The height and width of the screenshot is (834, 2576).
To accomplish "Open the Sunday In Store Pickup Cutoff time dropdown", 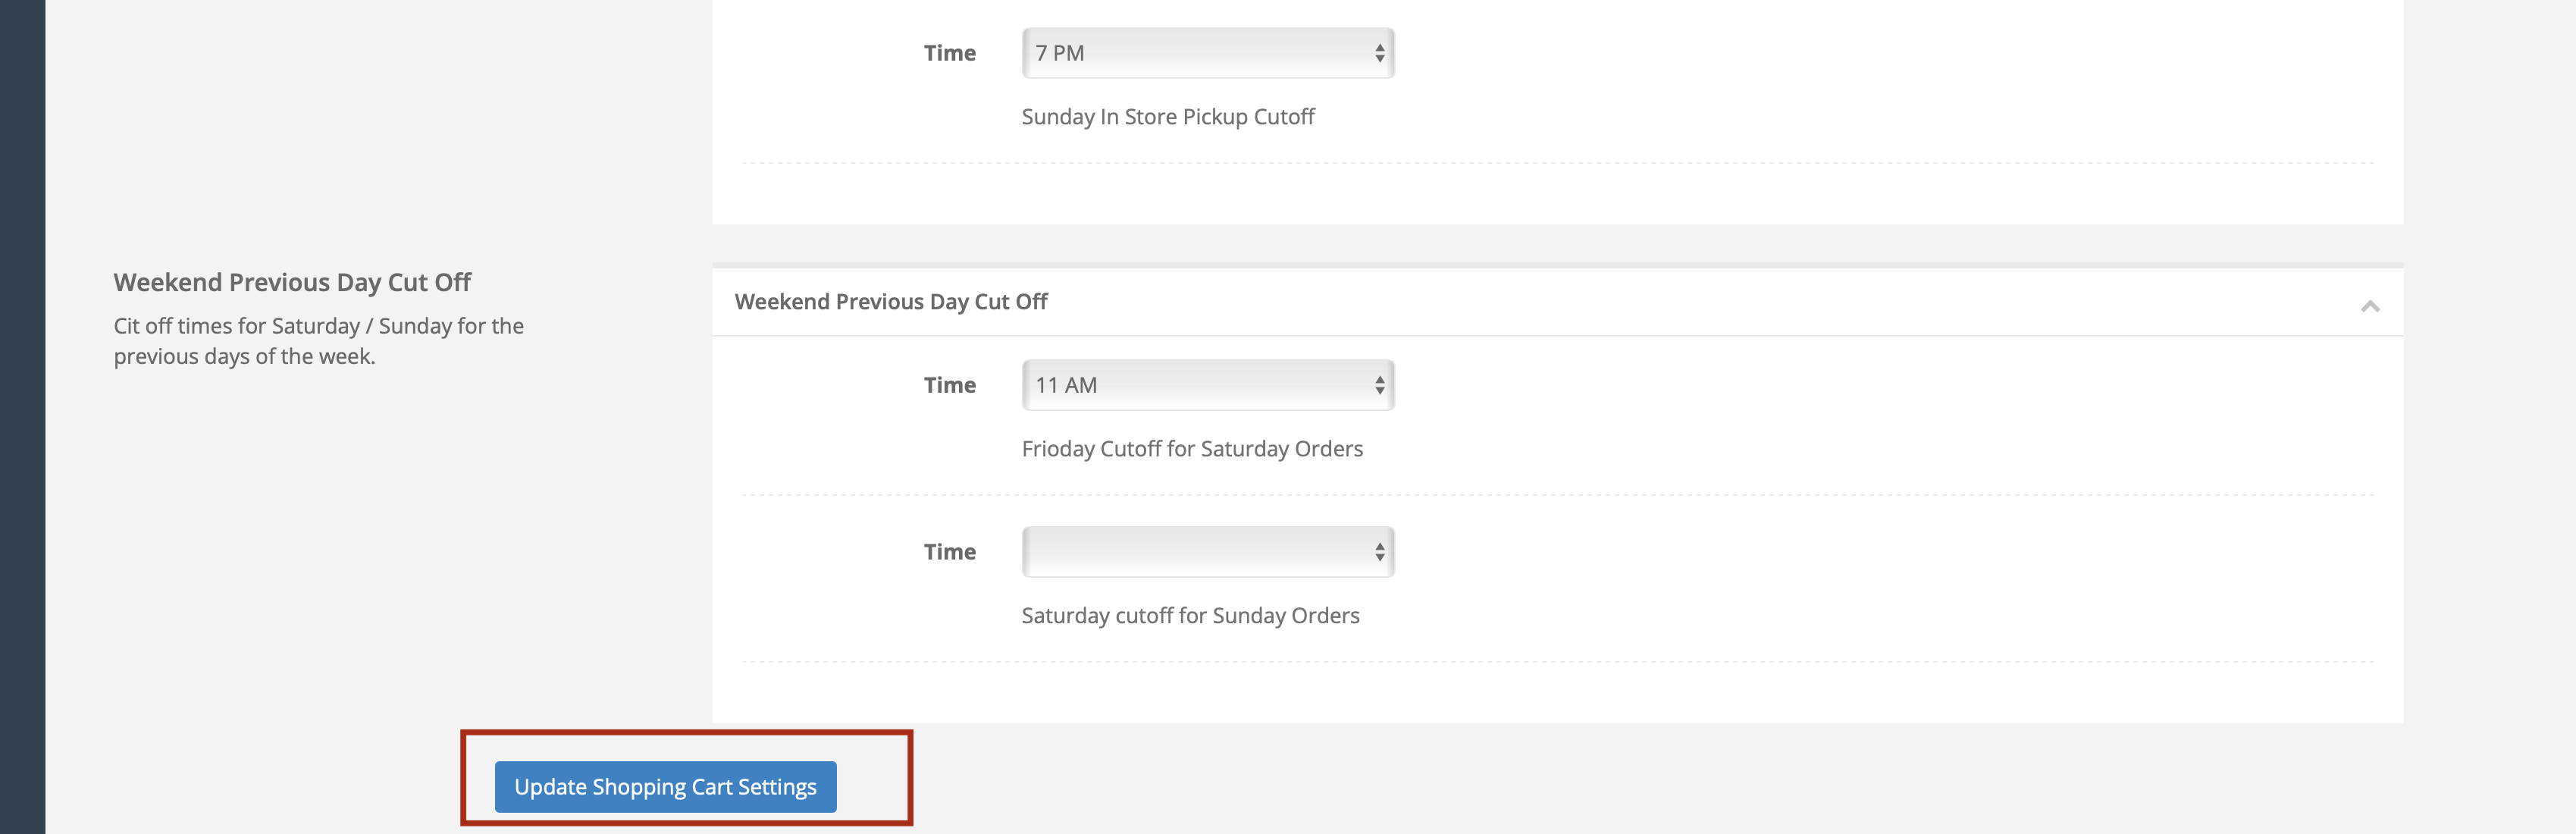I will click(x=1208, y=53).
